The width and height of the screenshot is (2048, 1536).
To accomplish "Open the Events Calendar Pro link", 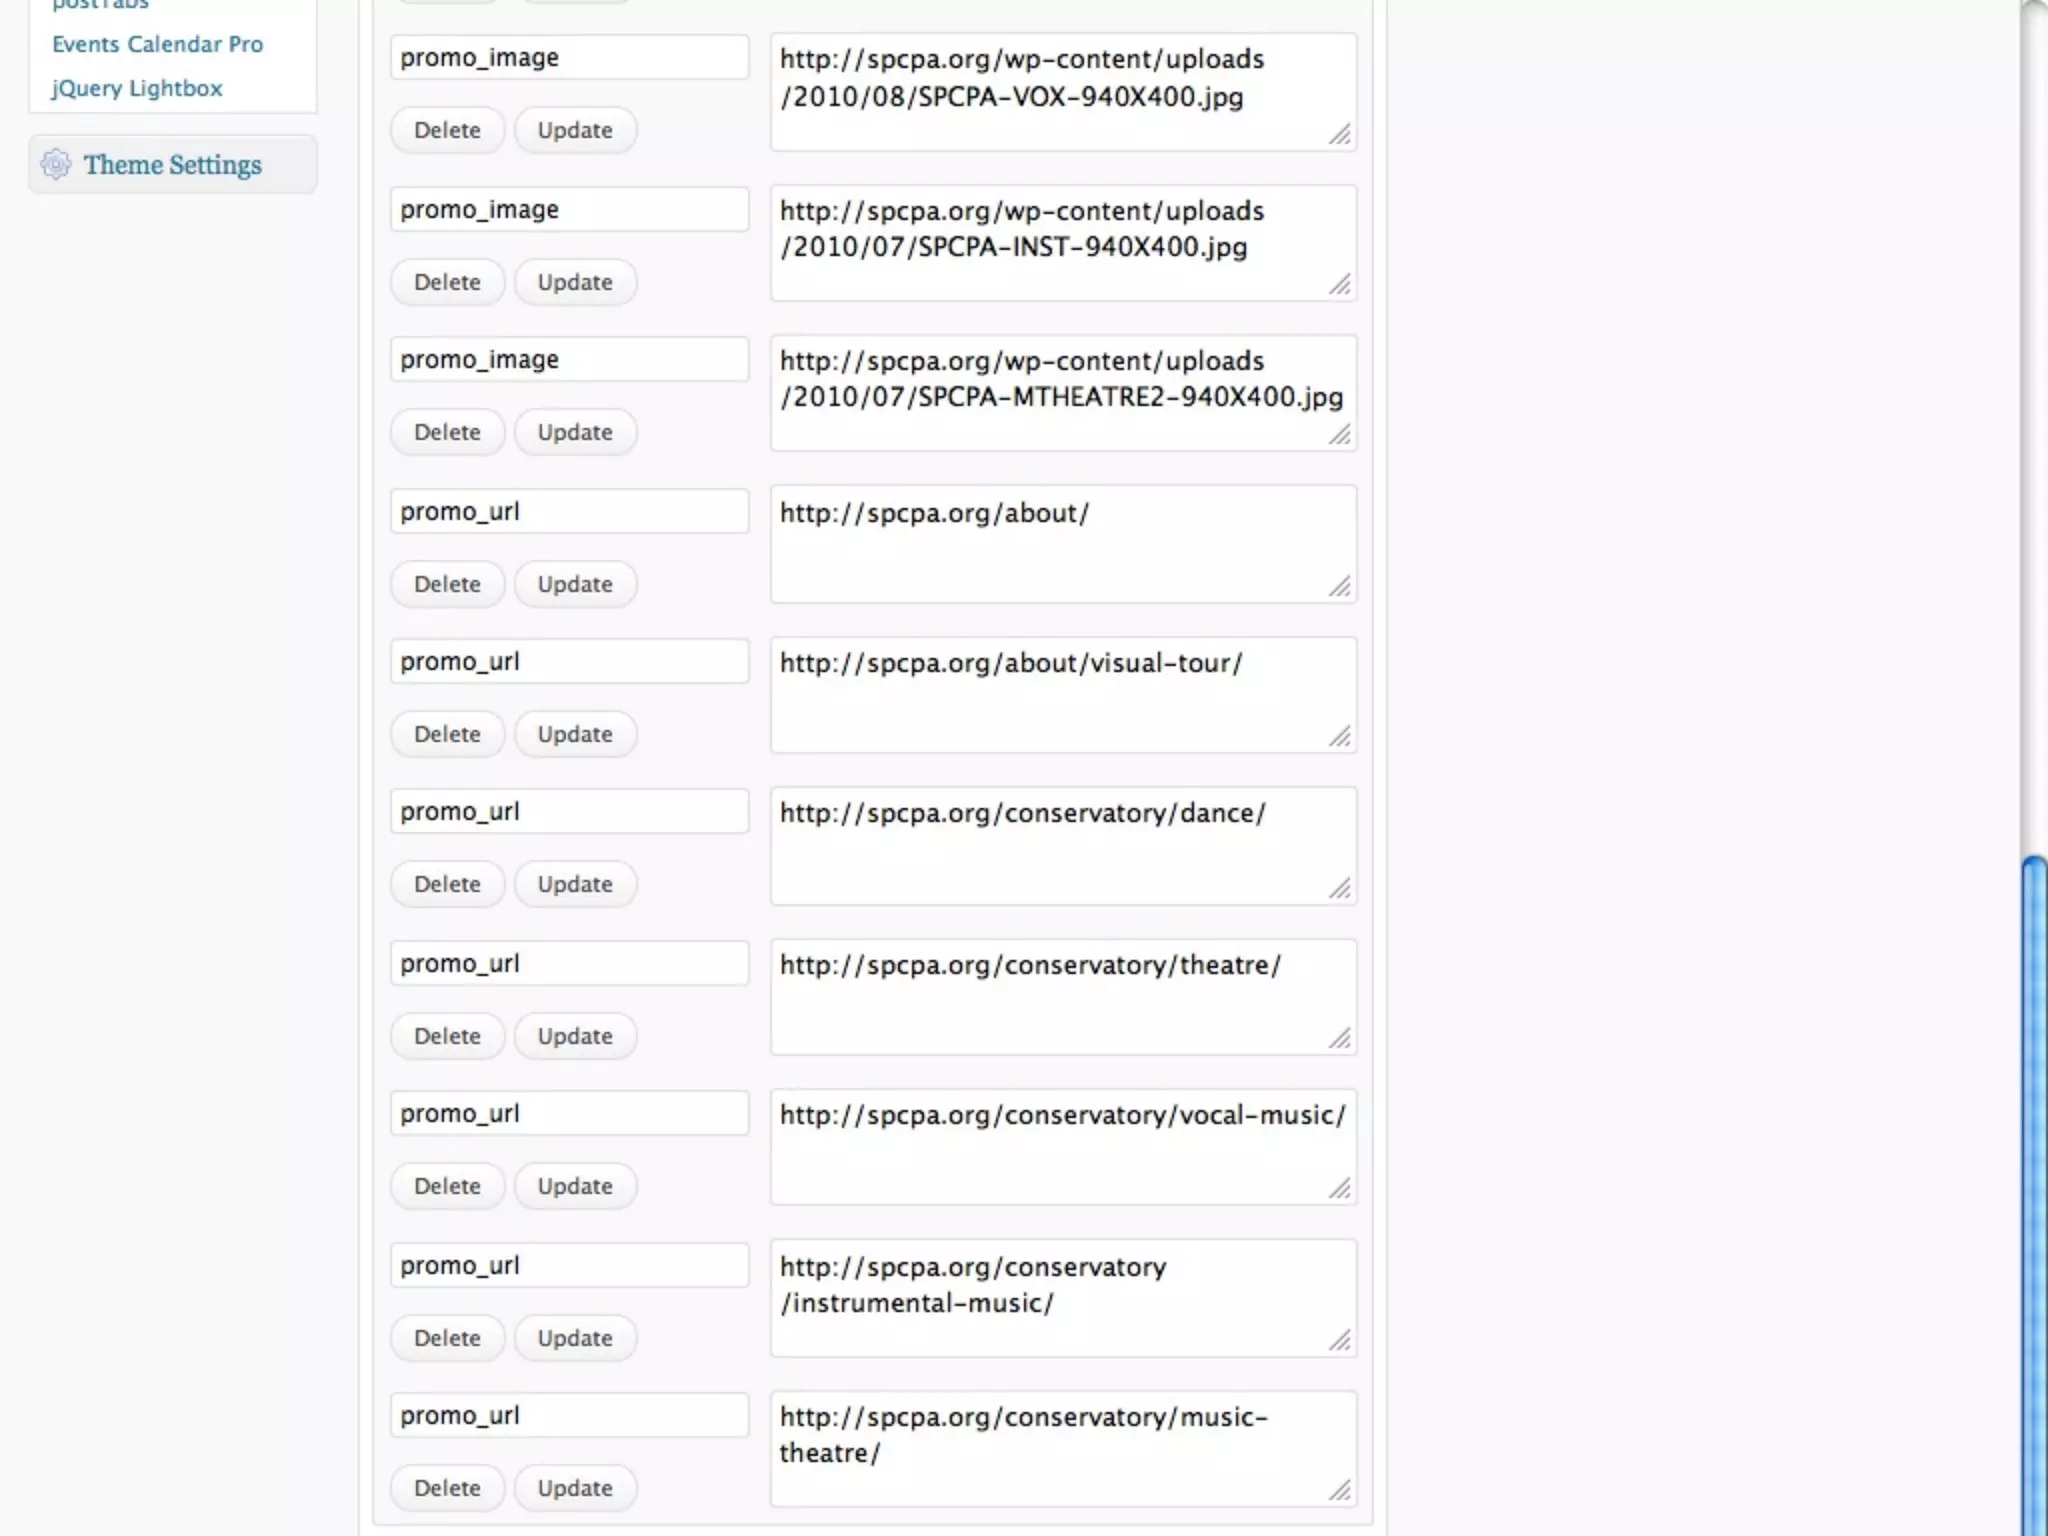I will tap(157, 44).
